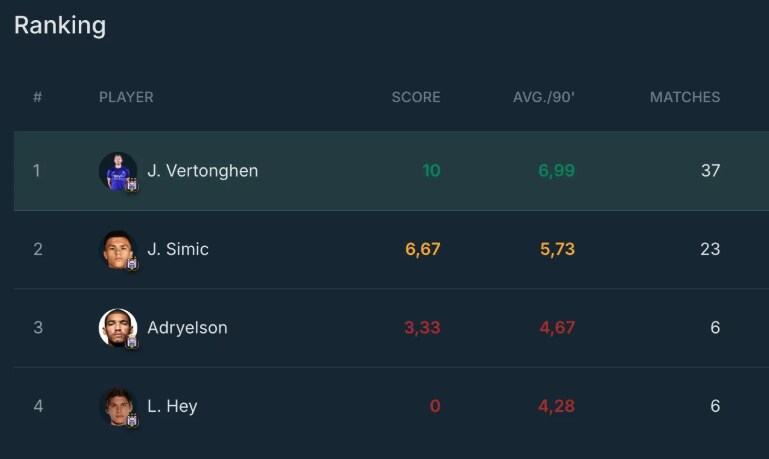Open J. Vertonghen name link

coord(203,171)
